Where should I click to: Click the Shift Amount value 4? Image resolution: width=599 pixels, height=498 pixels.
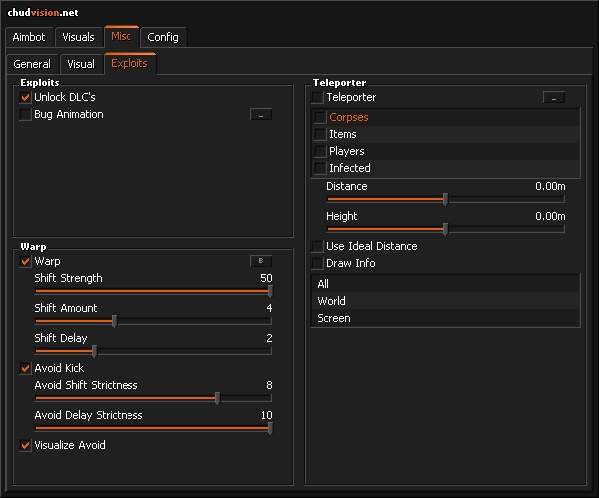pyautogui.click(x=269, y=308)
